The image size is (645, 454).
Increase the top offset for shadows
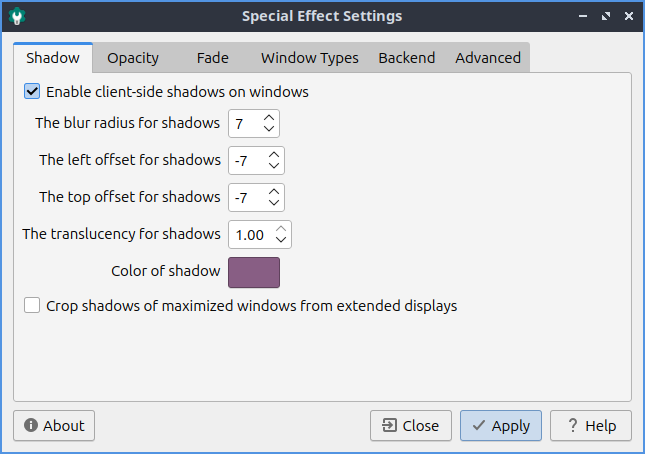(x=275, y=191)
